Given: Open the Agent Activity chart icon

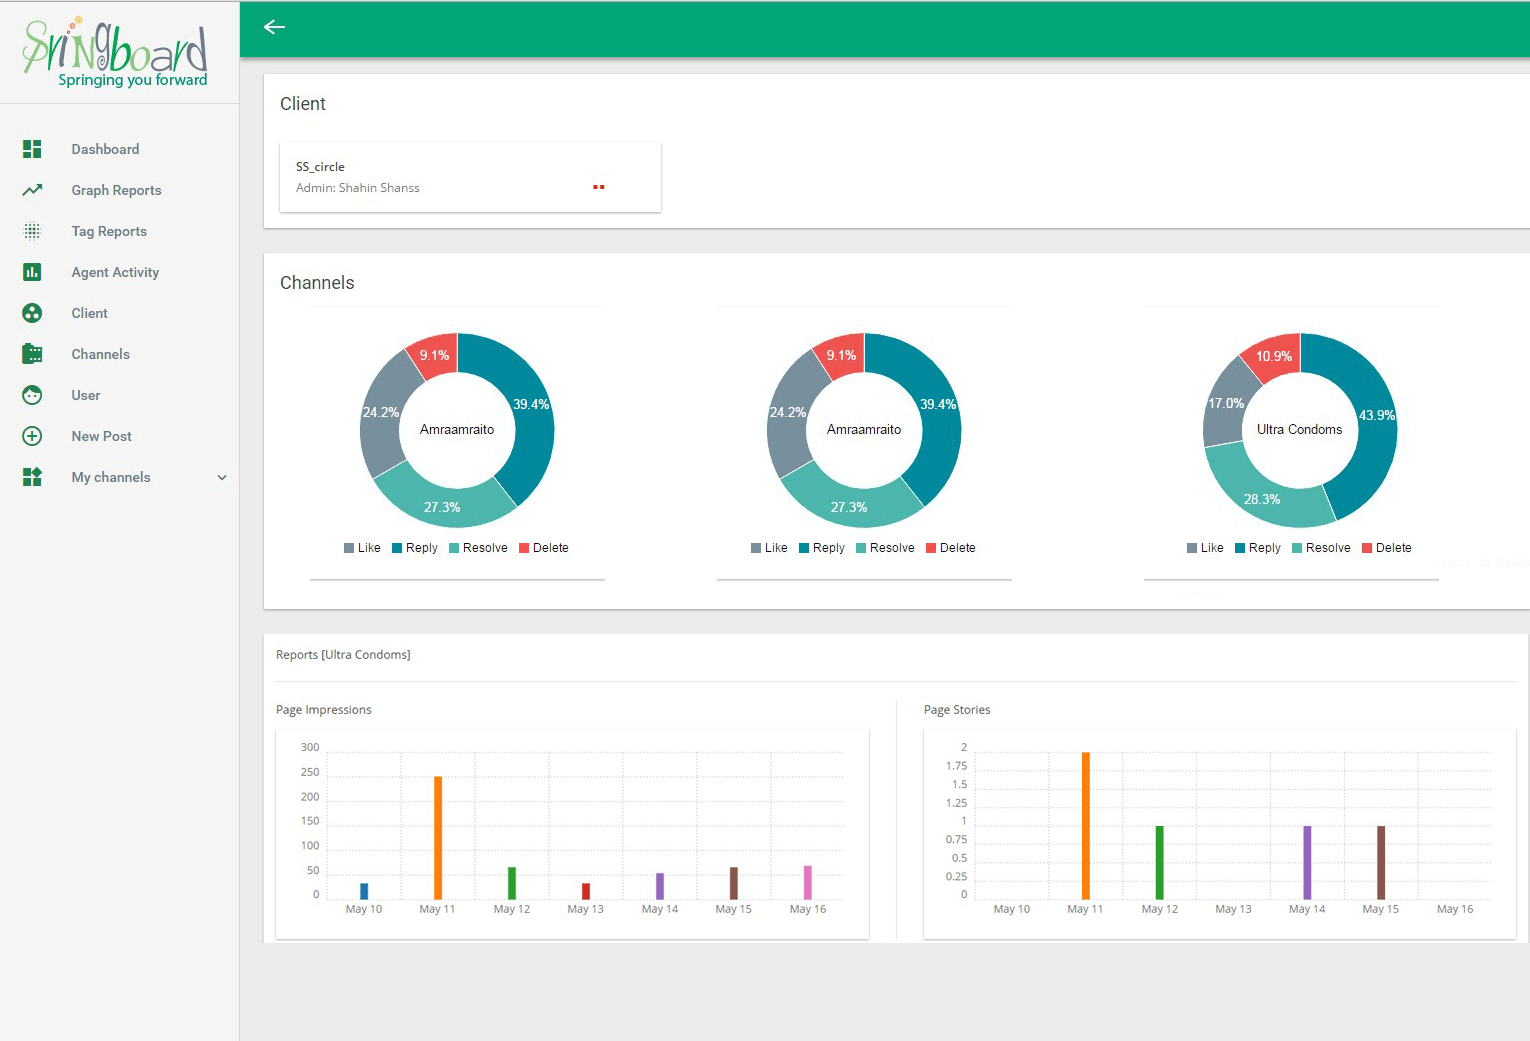Looking at the screenshot, I should 32,272.
